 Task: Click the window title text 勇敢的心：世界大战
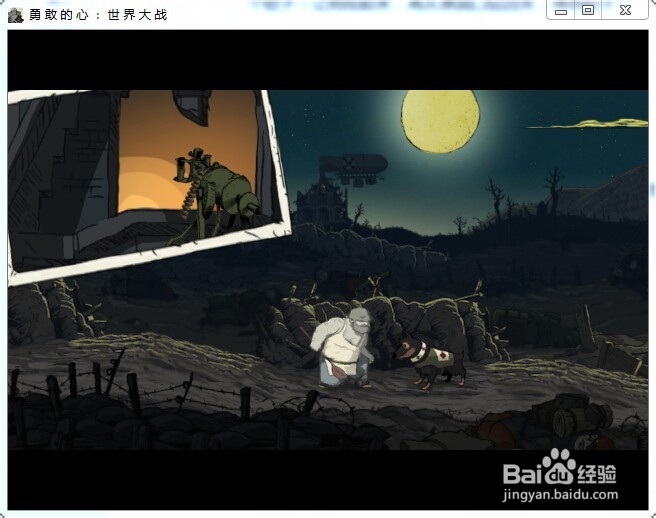coord(98,15)
